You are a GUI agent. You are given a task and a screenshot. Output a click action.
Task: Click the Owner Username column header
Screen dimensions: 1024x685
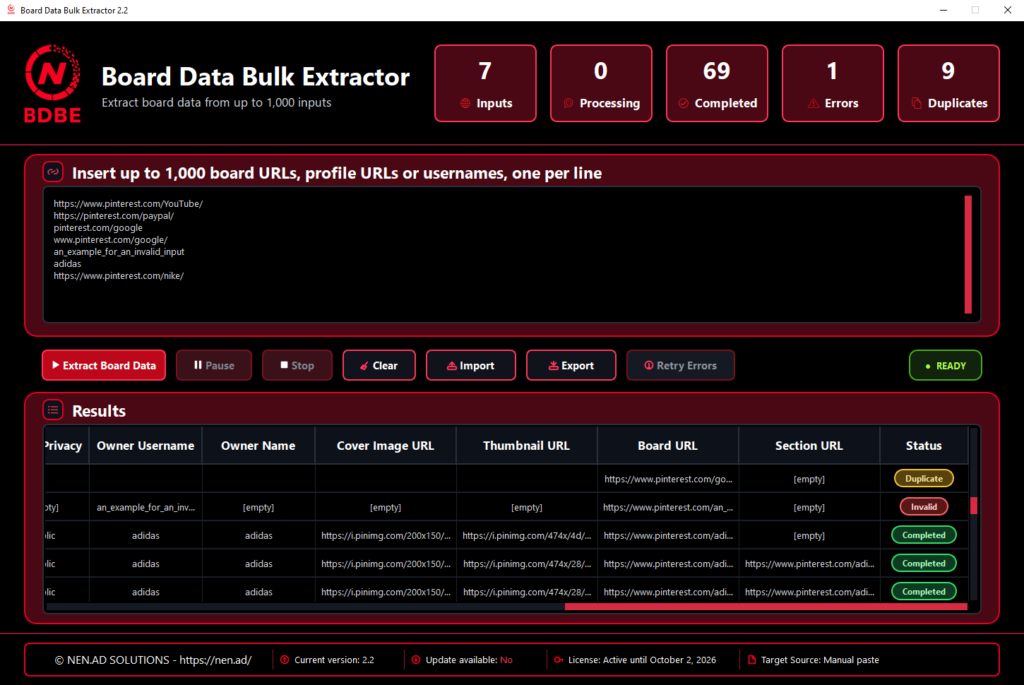click(x=146, y=445)
